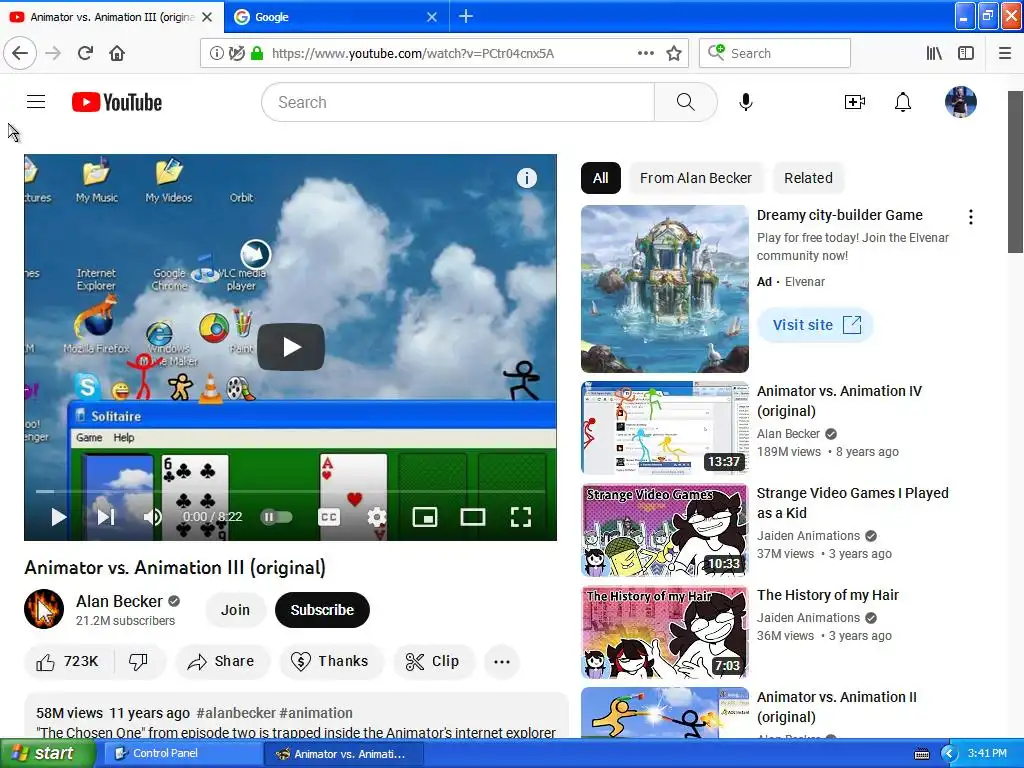Click the page vertical scrollbar
This screenshot has width=1024, height=768.
pos(1016,172)
